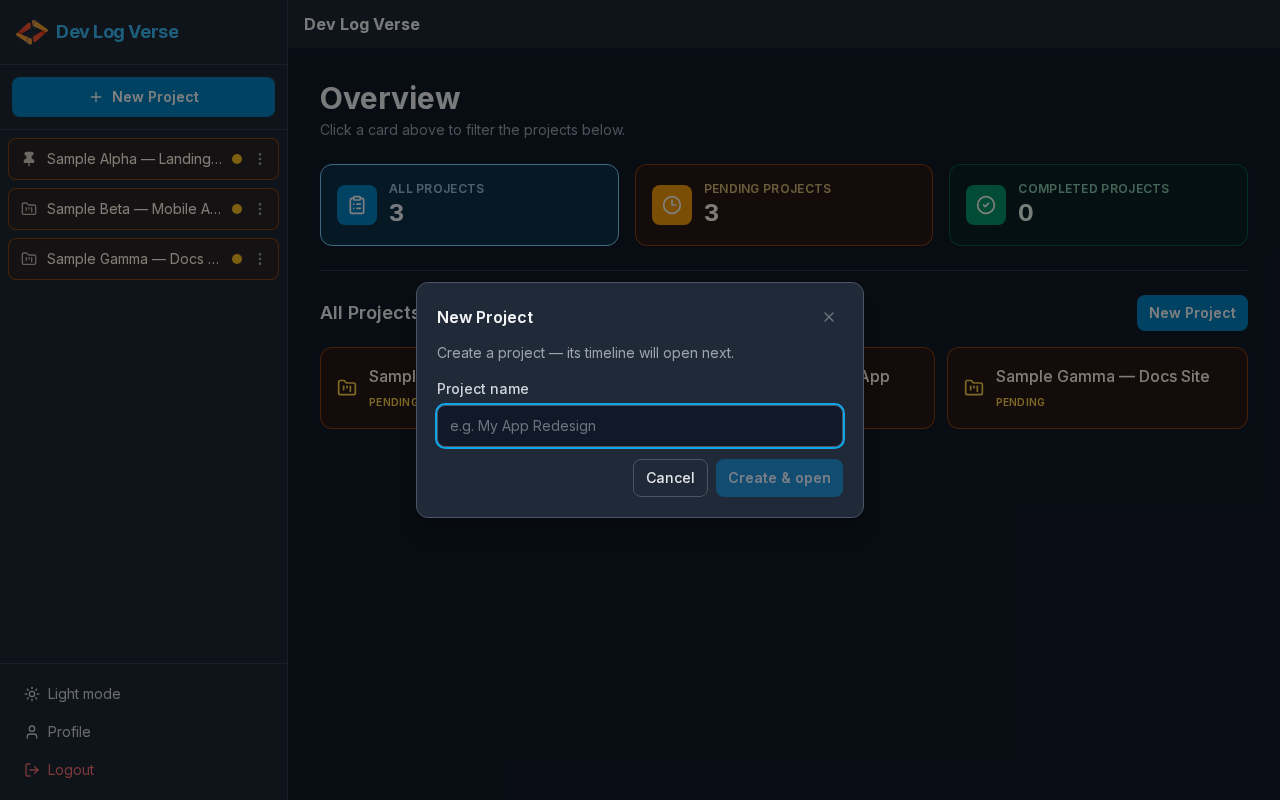Click the New Project dialog title
The width and height of the screenshot is (1280, 800).
pyautogui.click(x=485, y=317)
